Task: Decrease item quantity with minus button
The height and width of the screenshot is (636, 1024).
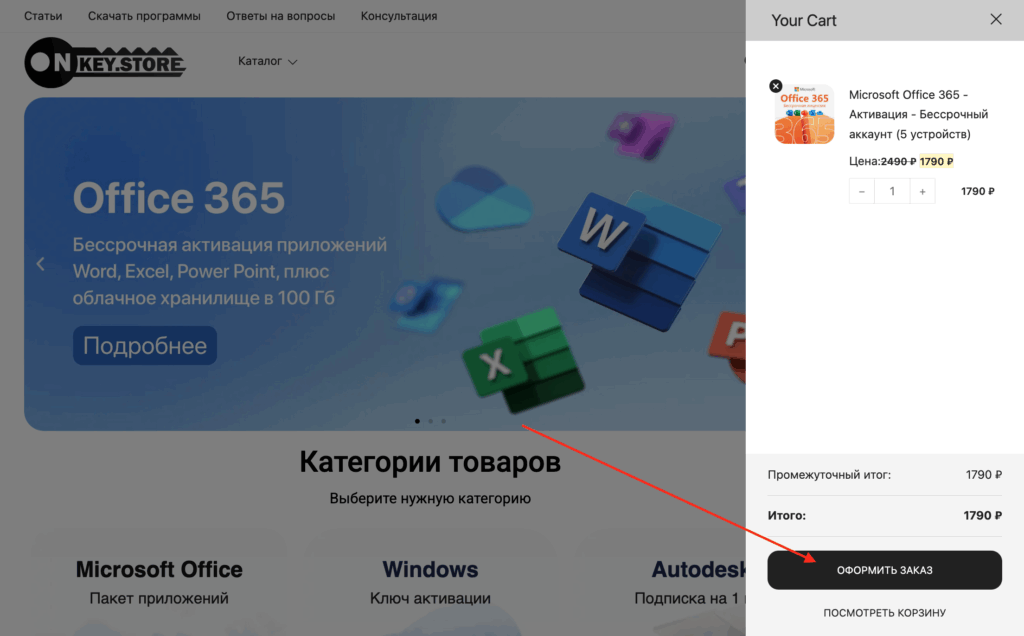Action: 862,191
